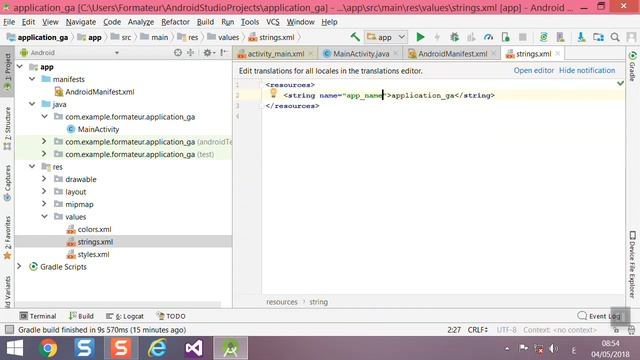Toggle the Gradle side panel
This screenshot has width=640, height=360.
(x=633, y=66)
